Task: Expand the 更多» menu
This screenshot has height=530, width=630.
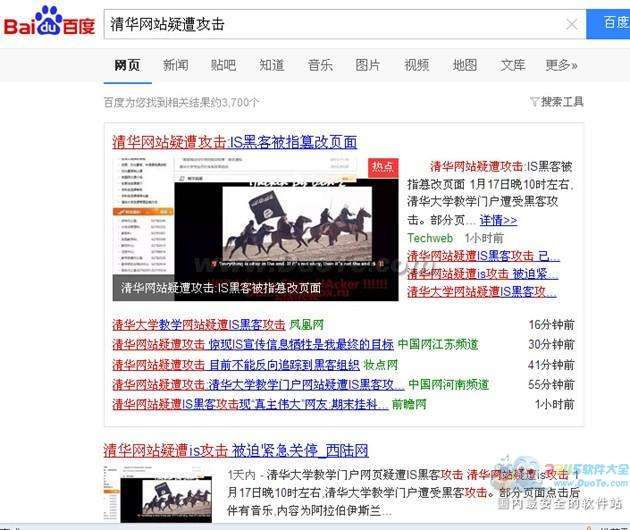Action: point(562,65)
